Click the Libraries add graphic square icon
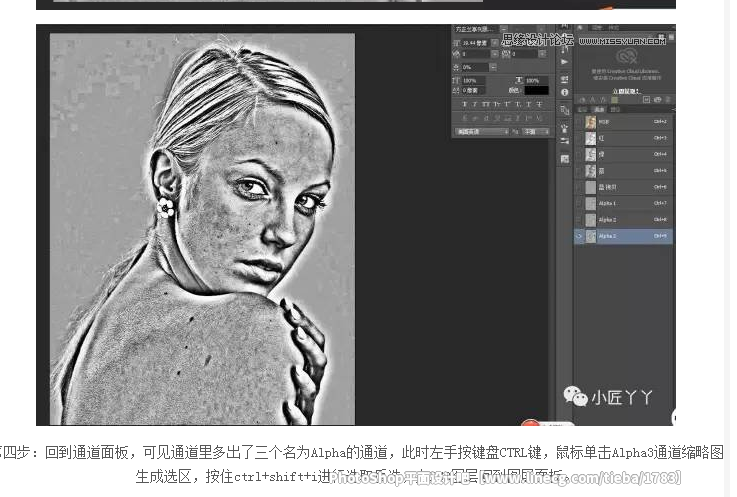Screen dimensions: 737x497 coord(646,100)
